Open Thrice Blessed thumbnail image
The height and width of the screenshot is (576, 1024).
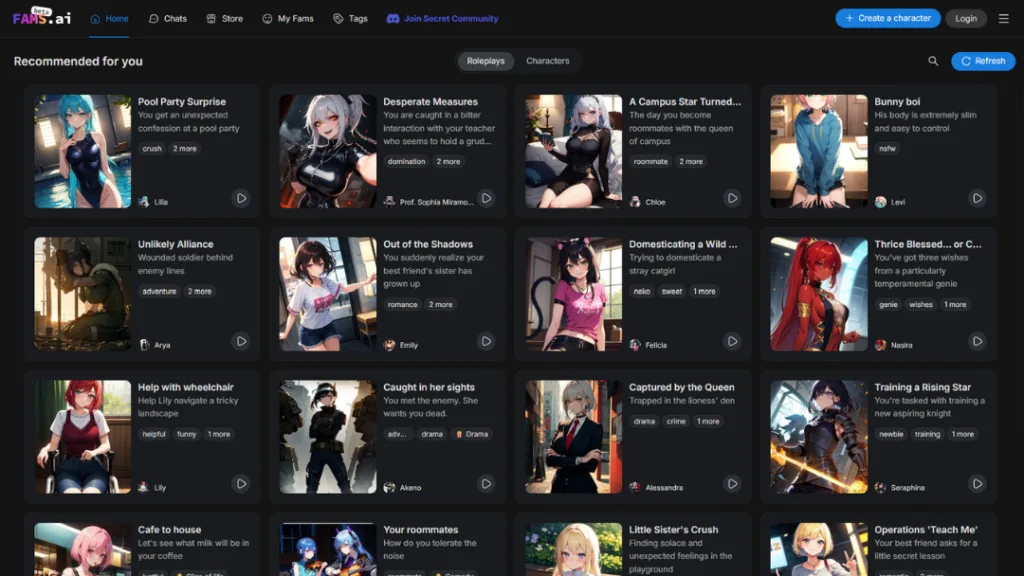pyautogui.click(x=819, y=294)
